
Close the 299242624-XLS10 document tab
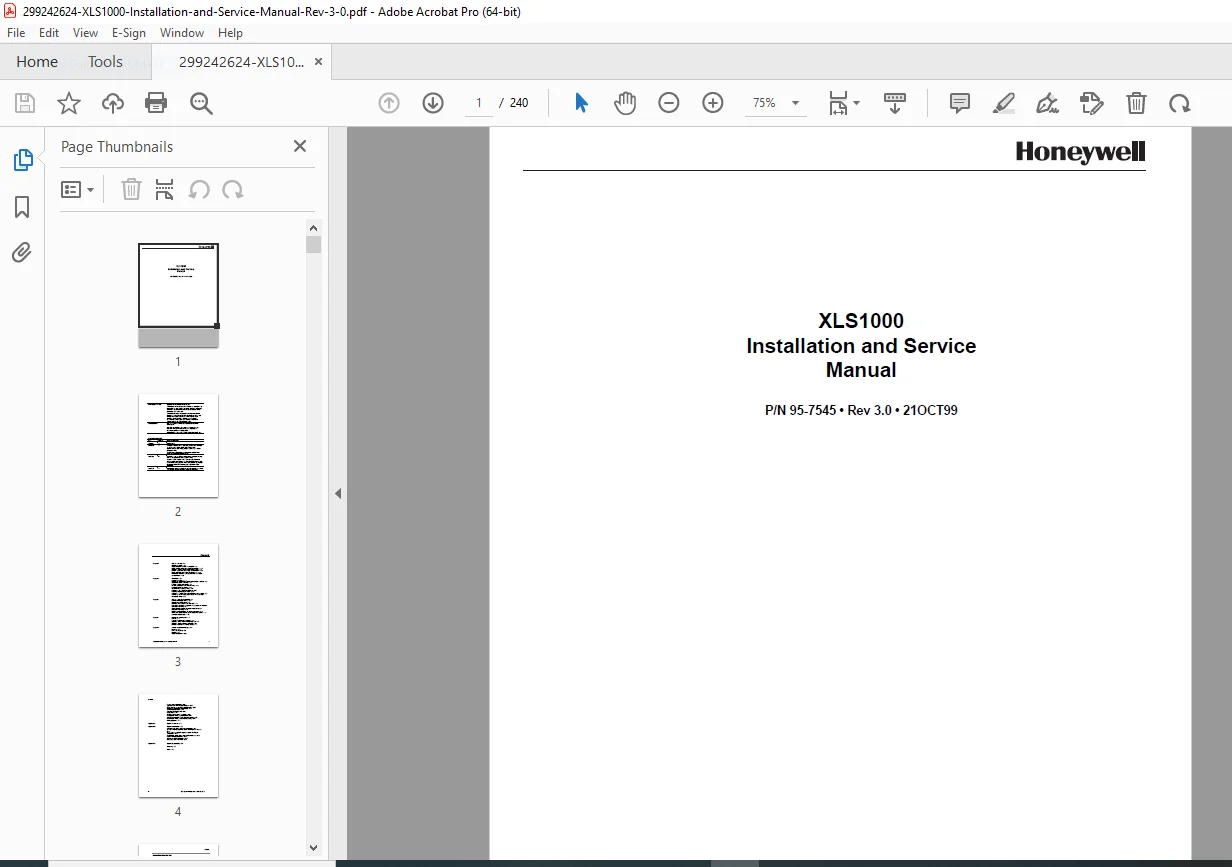click(319, 62)
